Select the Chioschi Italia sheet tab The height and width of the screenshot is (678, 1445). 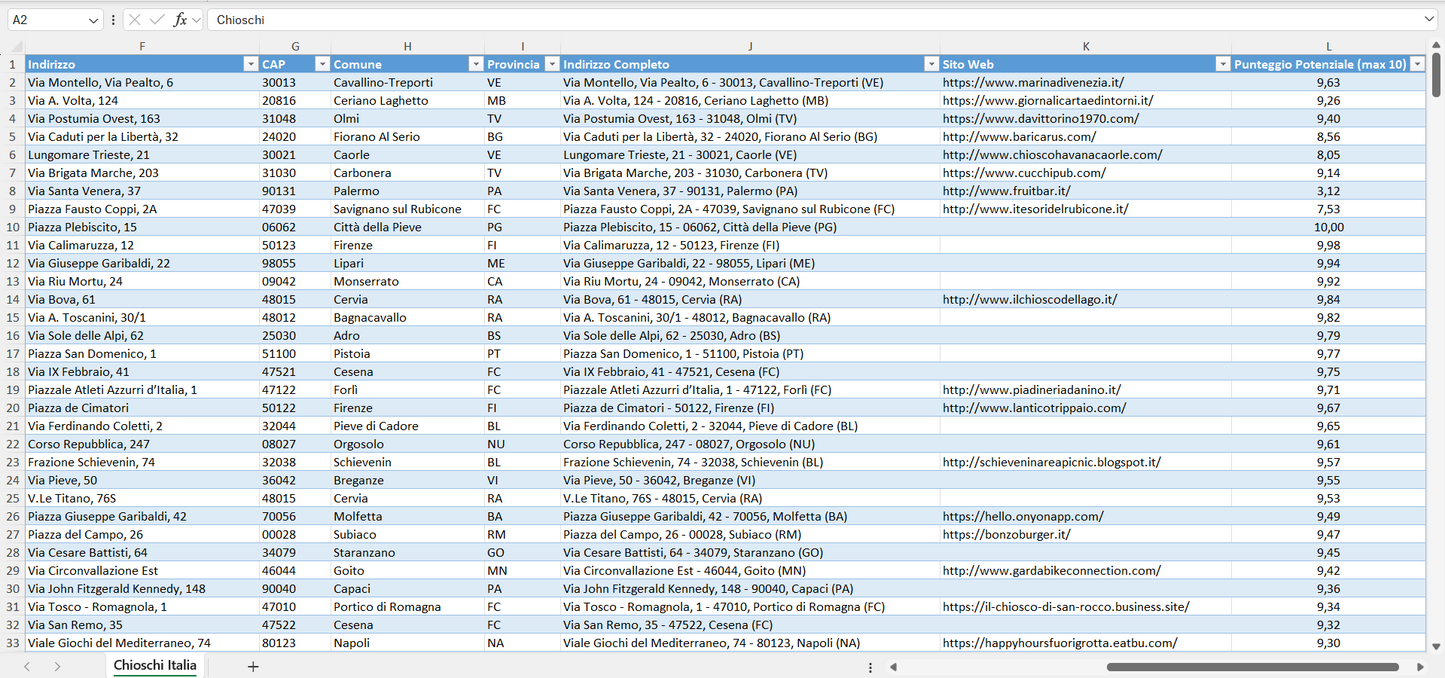[x=154, y=665]
